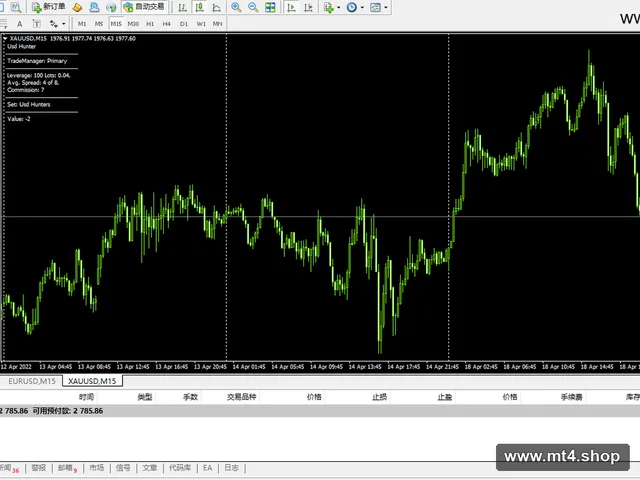Set timeframe to H1
640x480 pixels.
[150, 24]
